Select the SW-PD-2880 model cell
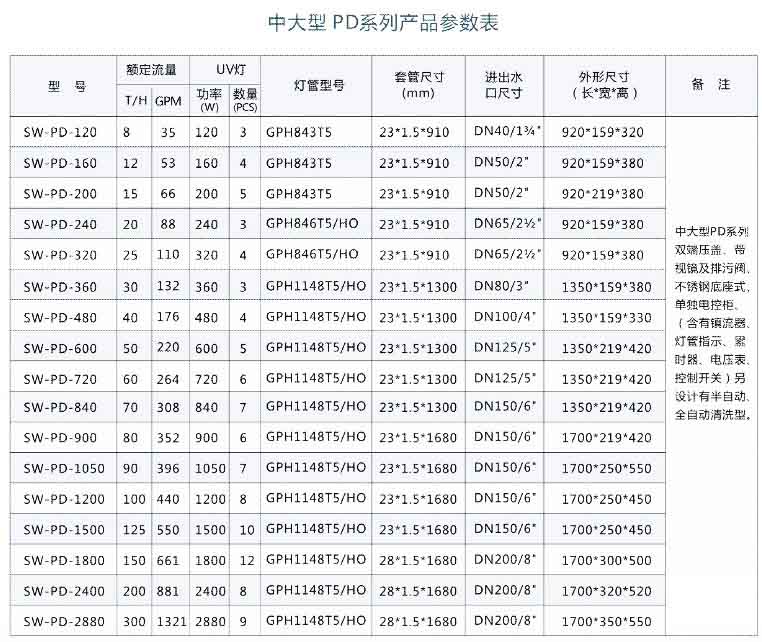 (x=64, y=620)
